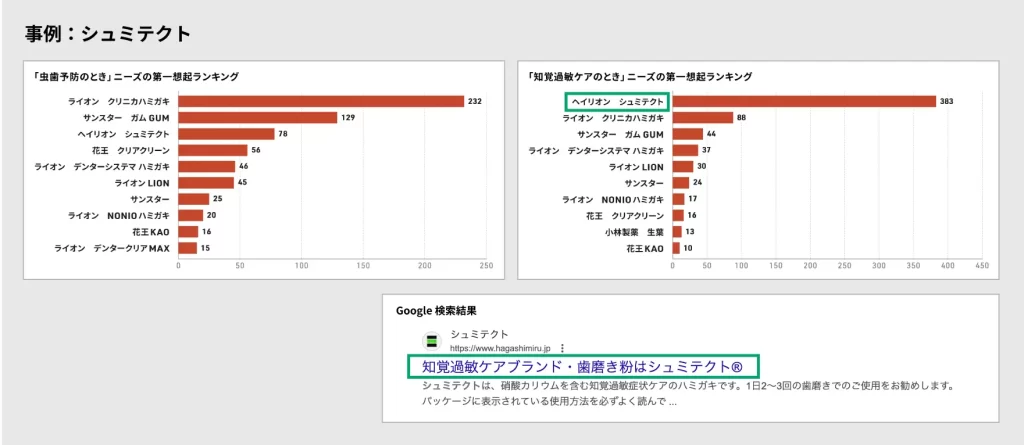This screenshot has height=445, width=1024.
Task: Select the 129 bar for サンスター ガム GUM
Action: pos(258,118)
